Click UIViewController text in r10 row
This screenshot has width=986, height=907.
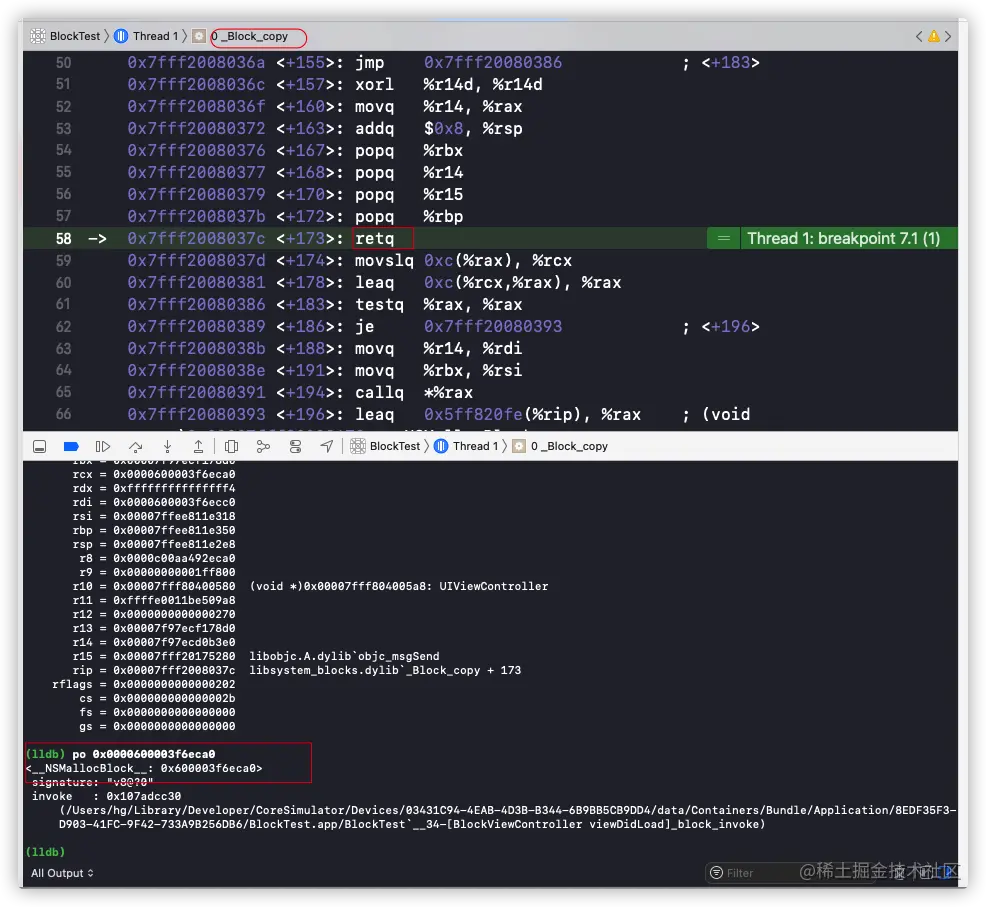(494, 587)
